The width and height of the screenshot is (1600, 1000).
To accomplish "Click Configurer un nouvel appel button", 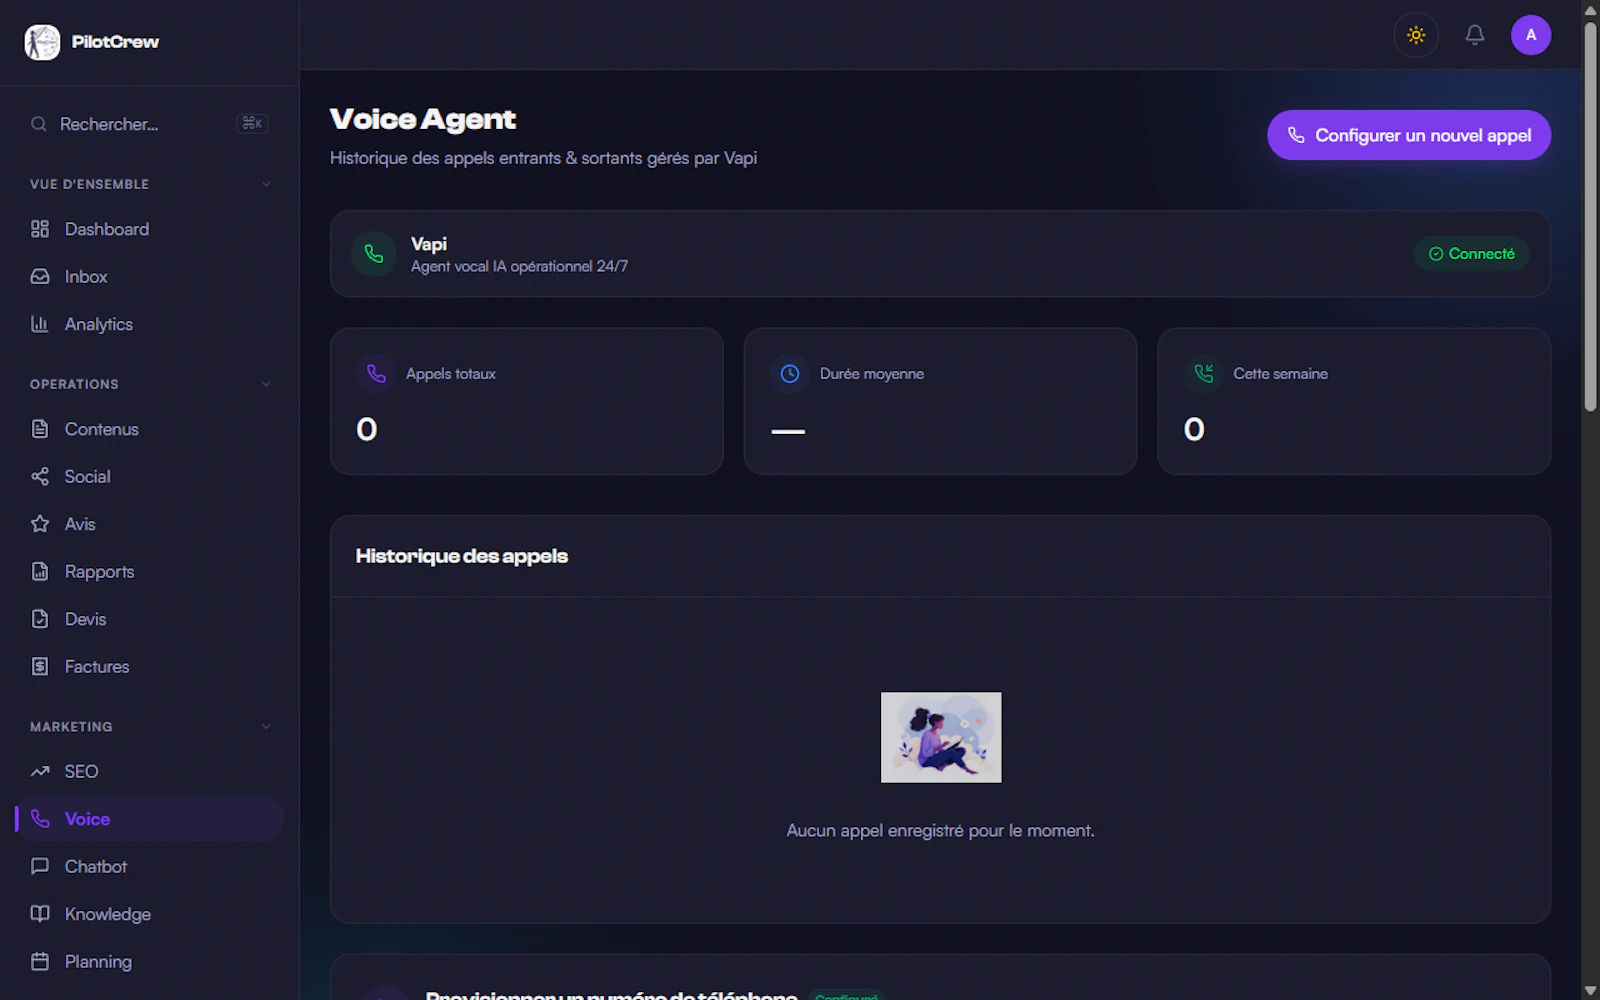I will pyautogui.click(x=1409, y=135).
